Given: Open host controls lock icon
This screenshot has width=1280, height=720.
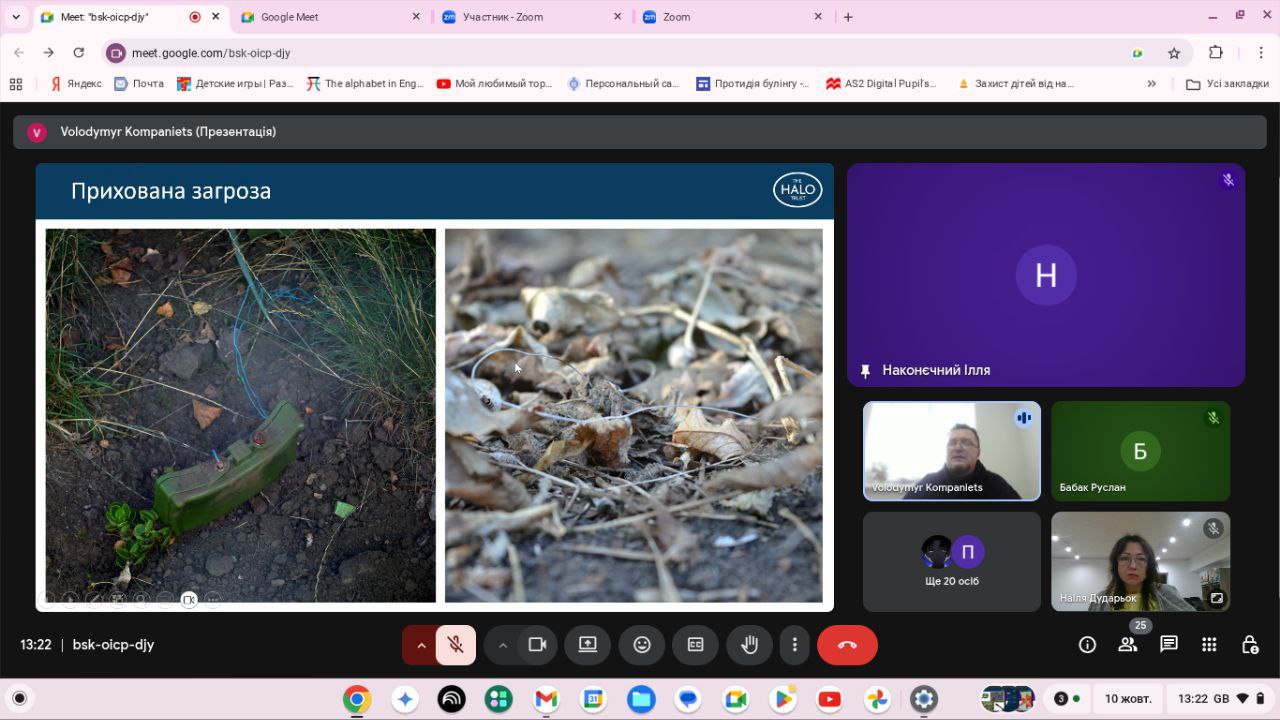Looking at the screenshot, I should tap(1249, 645).
